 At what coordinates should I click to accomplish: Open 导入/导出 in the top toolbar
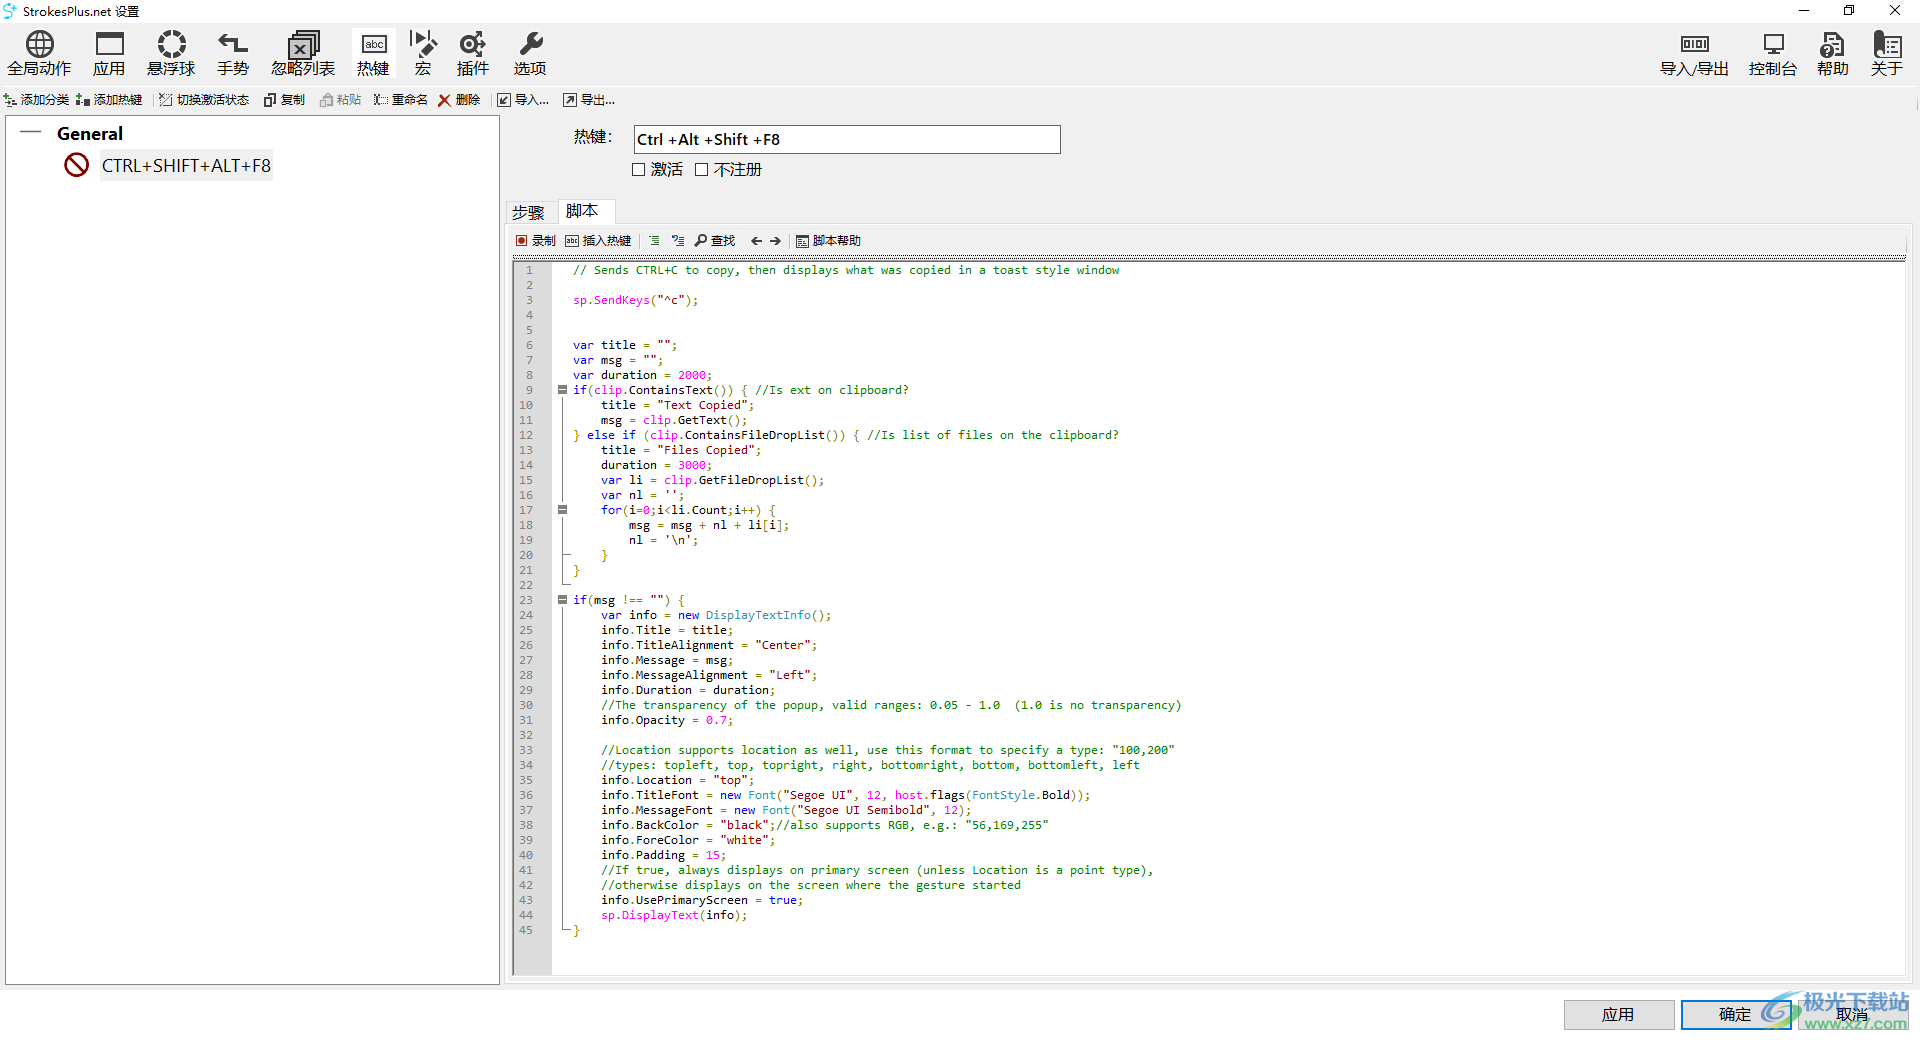[1694, 54]
